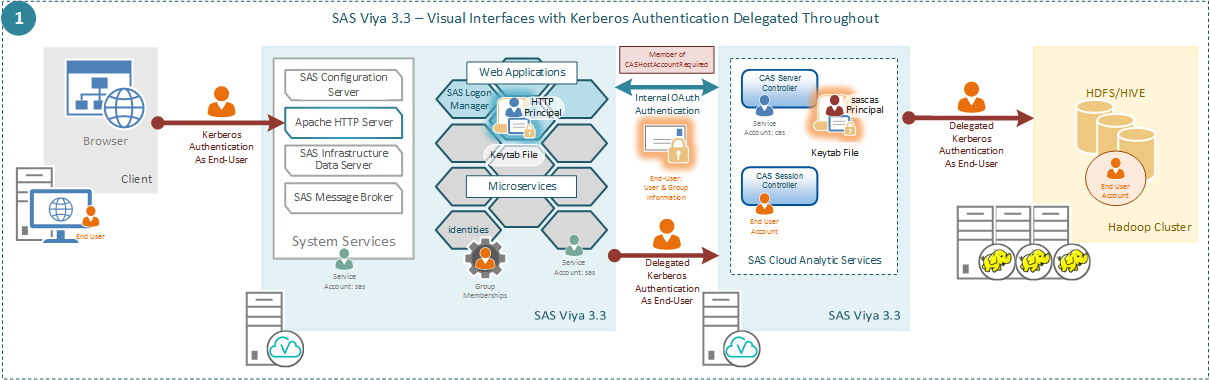Click the Microservices label box
1210x380 pixels.
(x=521, y=186)
